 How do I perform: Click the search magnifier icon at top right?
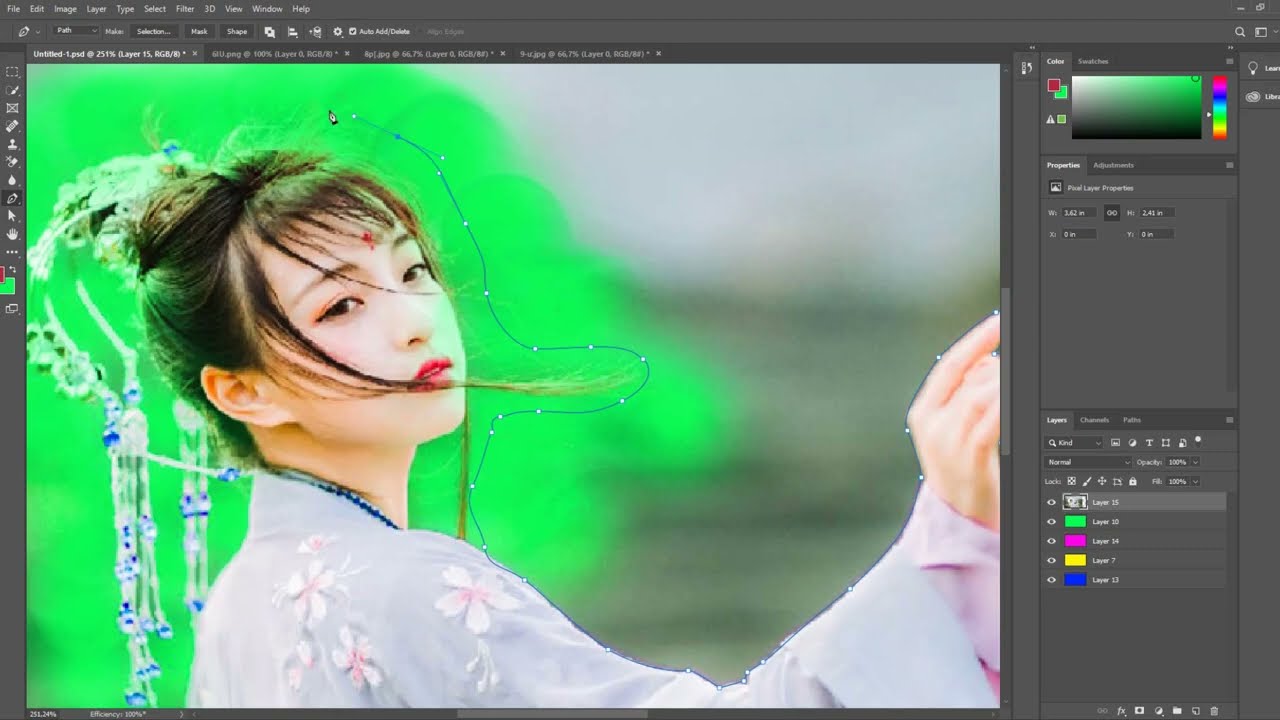click(1240, 32)
